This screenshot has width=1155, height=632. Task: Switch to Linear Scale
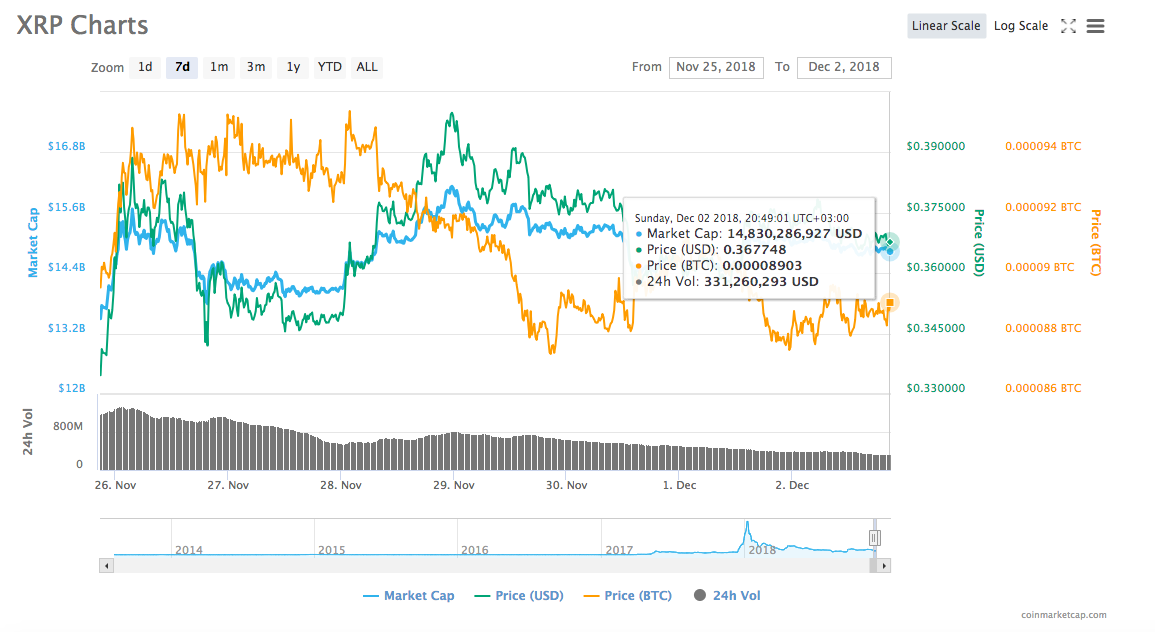pos(946,26)
